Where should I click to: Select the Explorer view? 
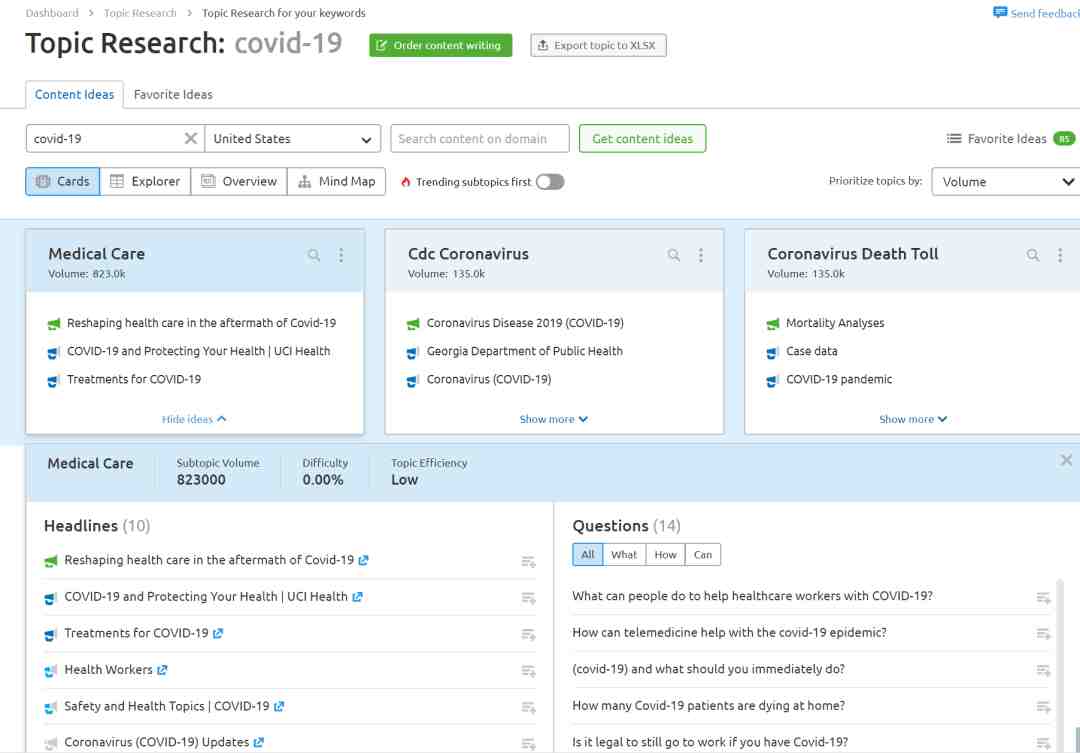(145, 181)
